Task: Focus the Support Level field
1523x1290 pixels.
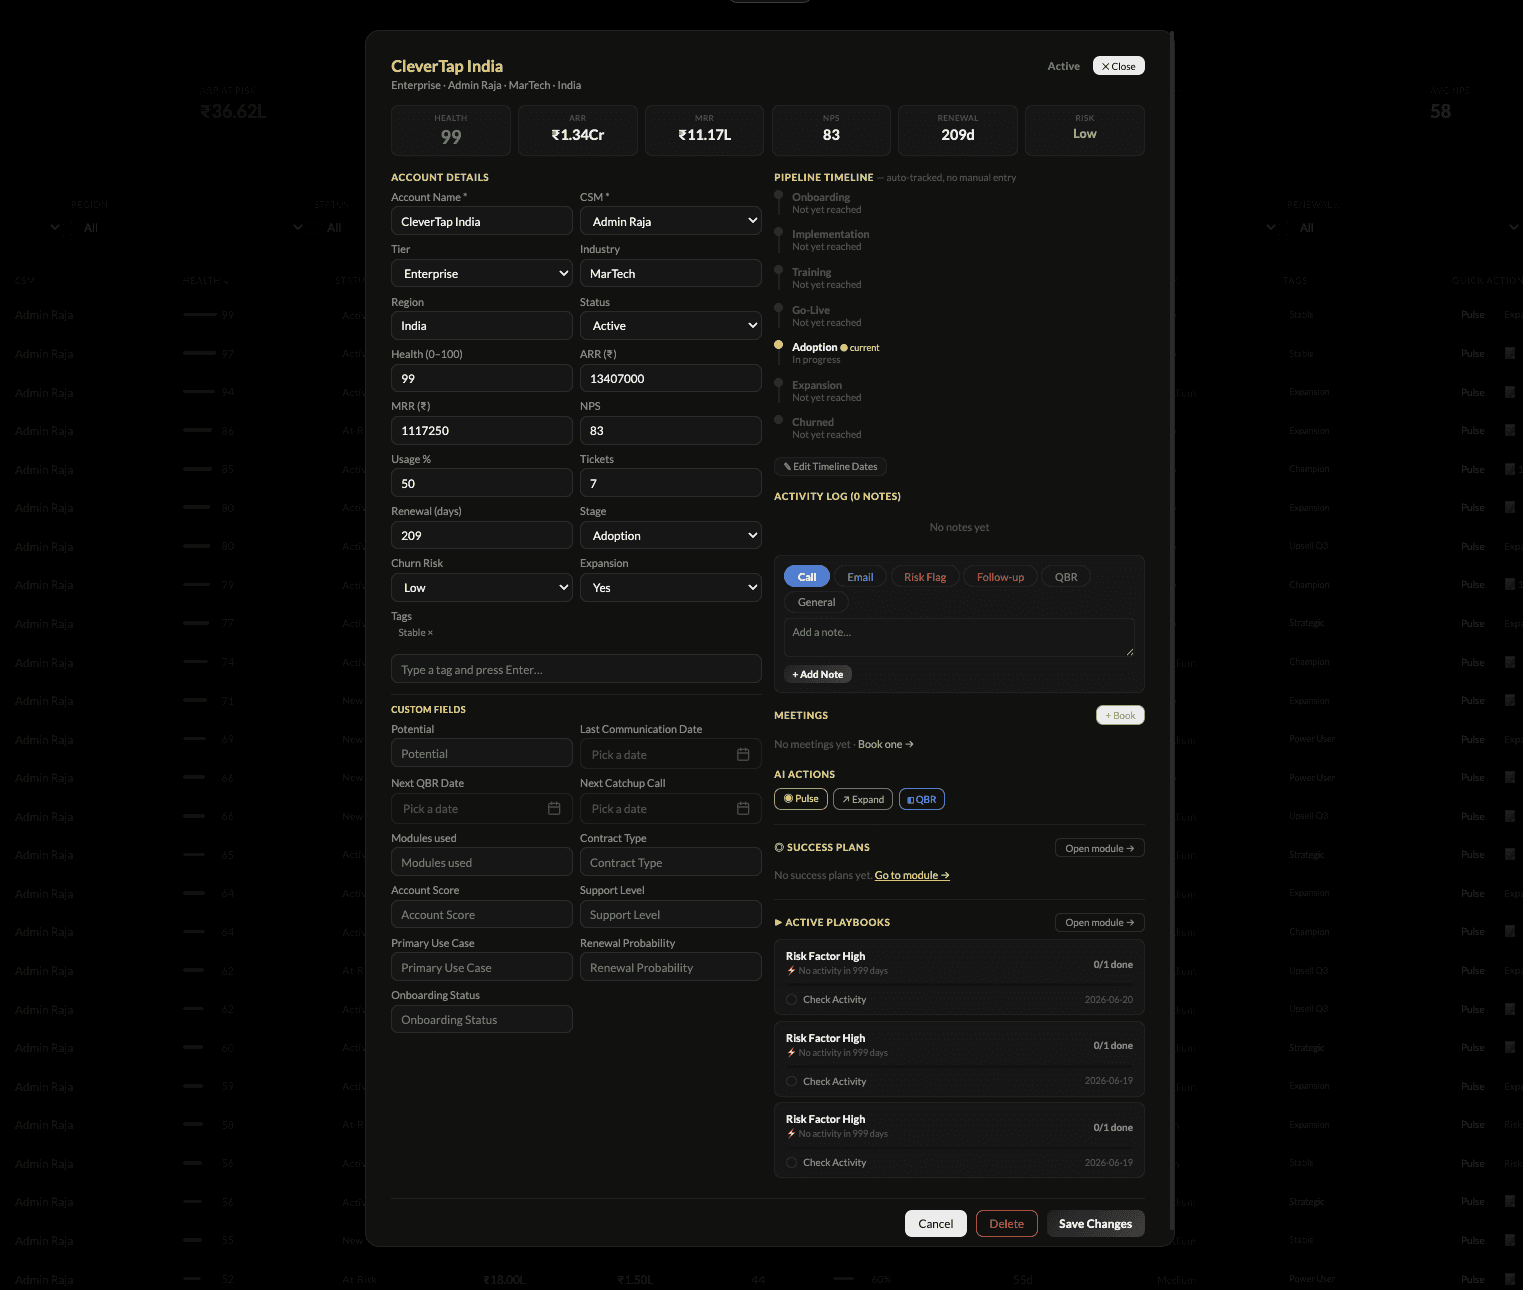Action: click(x=671, y=914)
